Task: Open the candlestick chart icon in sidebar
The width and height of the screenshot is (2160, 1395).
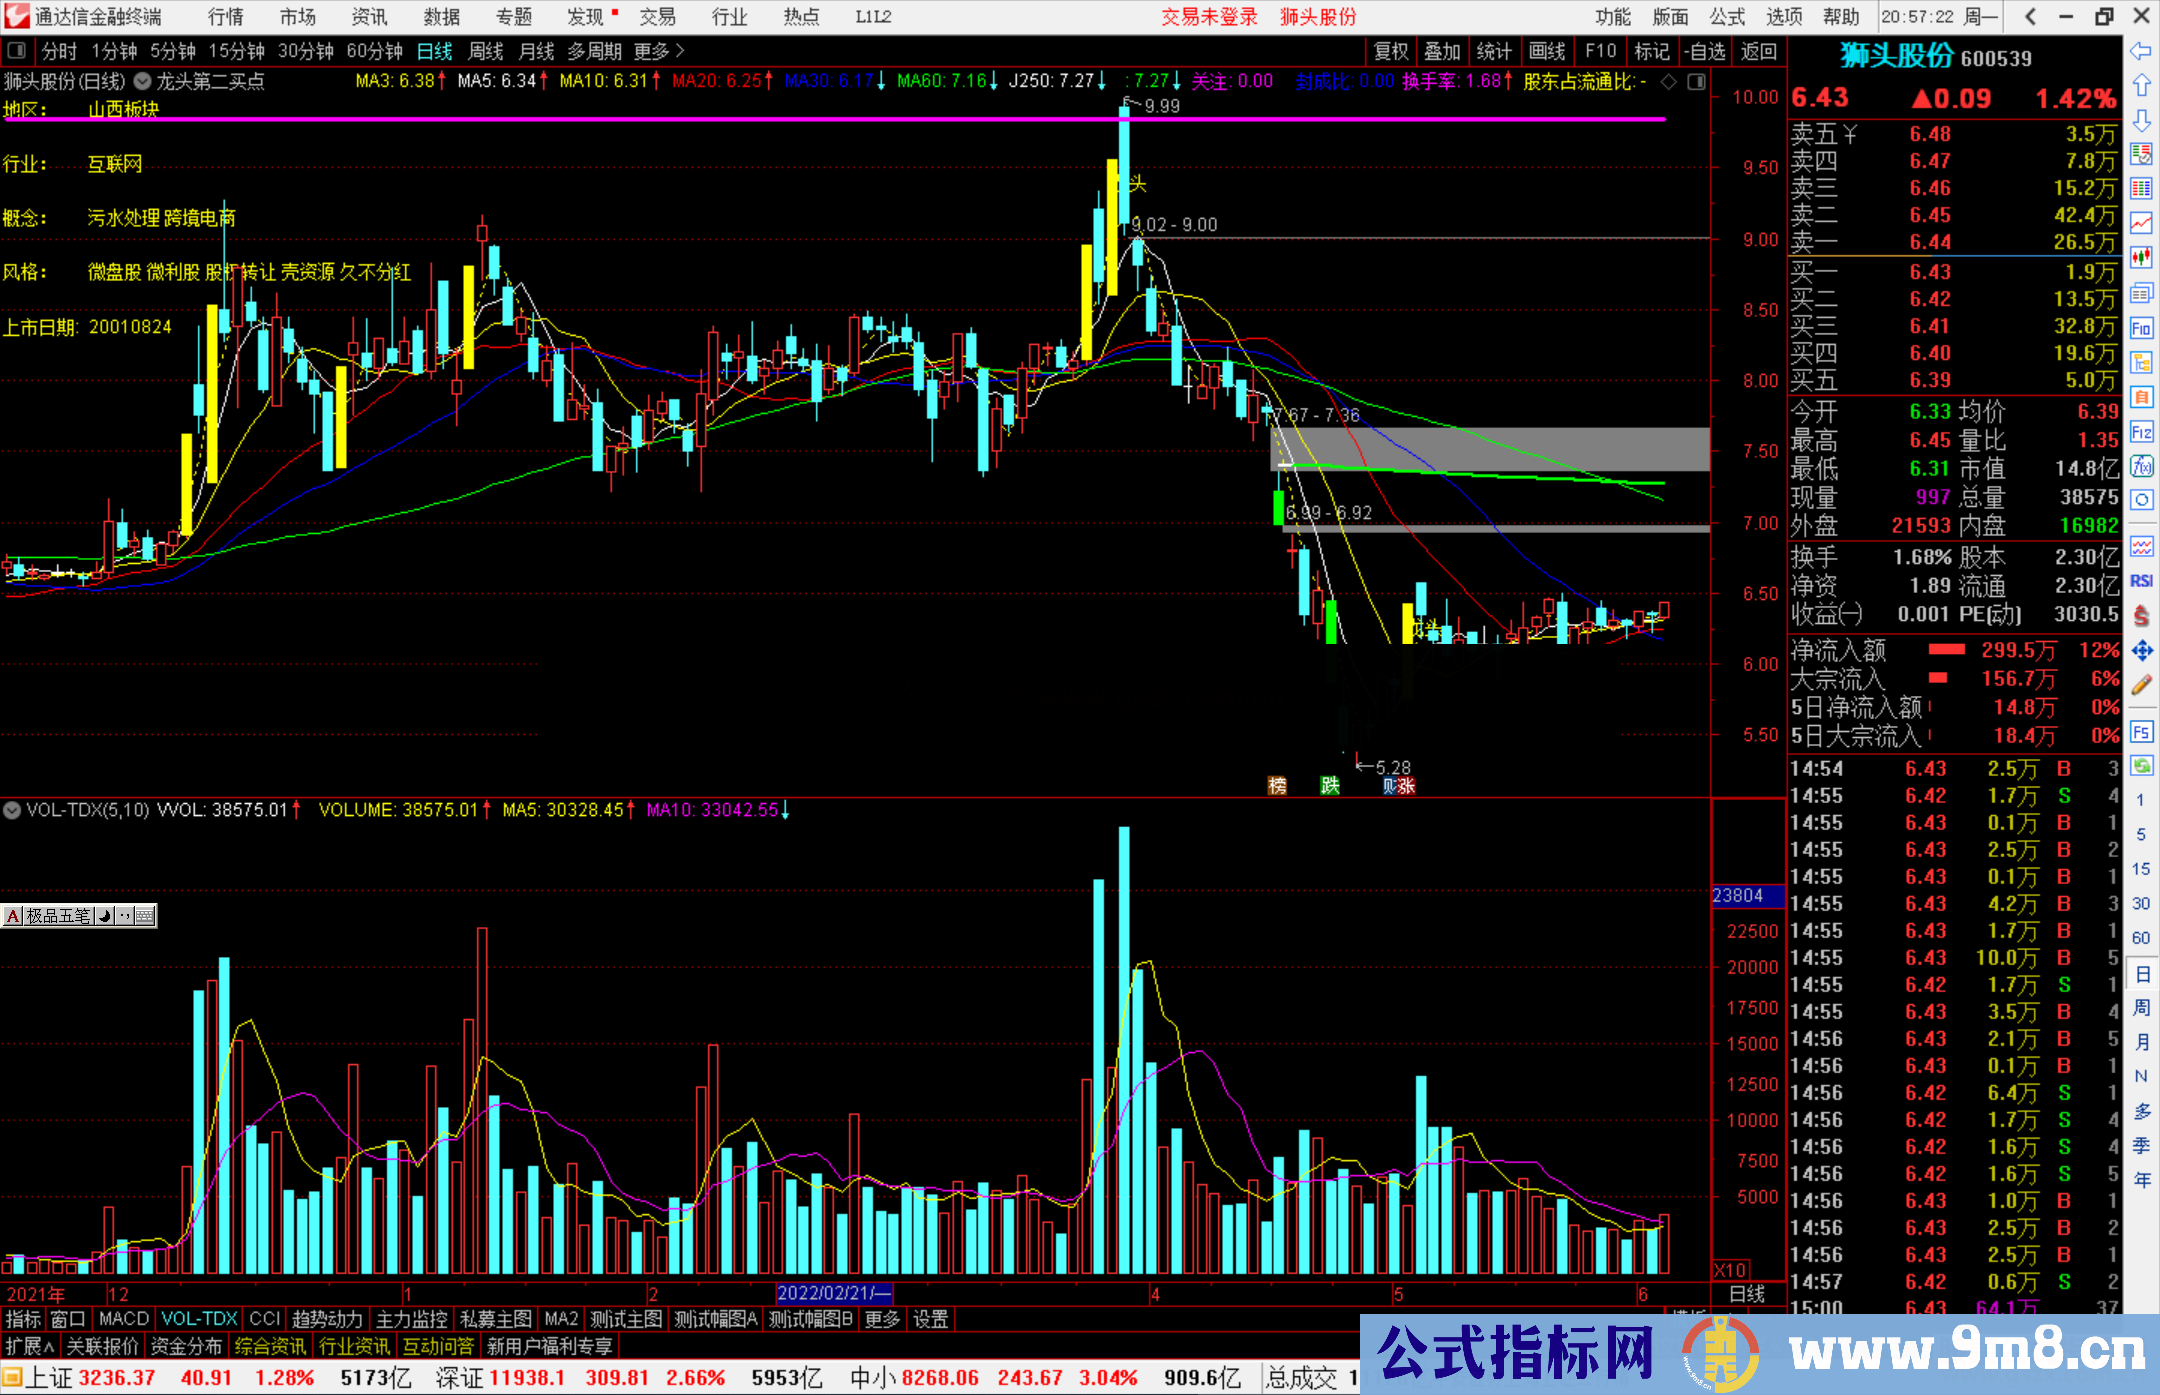Action: point(2141,258)
